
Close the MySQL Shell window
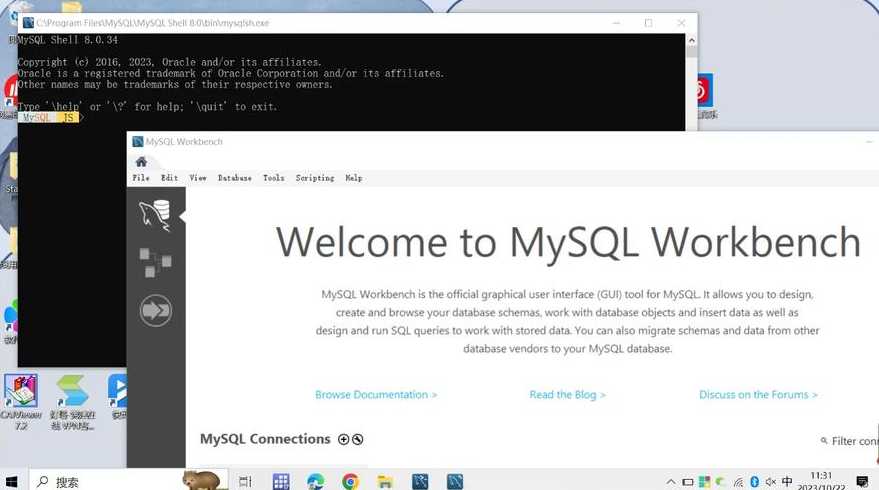(x=681, y=23)
